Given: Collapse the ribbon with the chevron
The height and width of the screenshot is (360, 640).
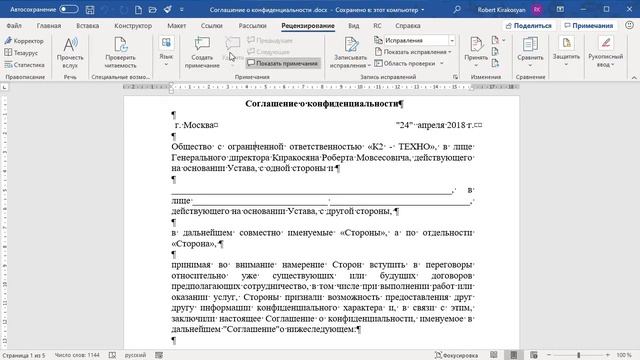Looking at the screenshot, I should point(634,77).
